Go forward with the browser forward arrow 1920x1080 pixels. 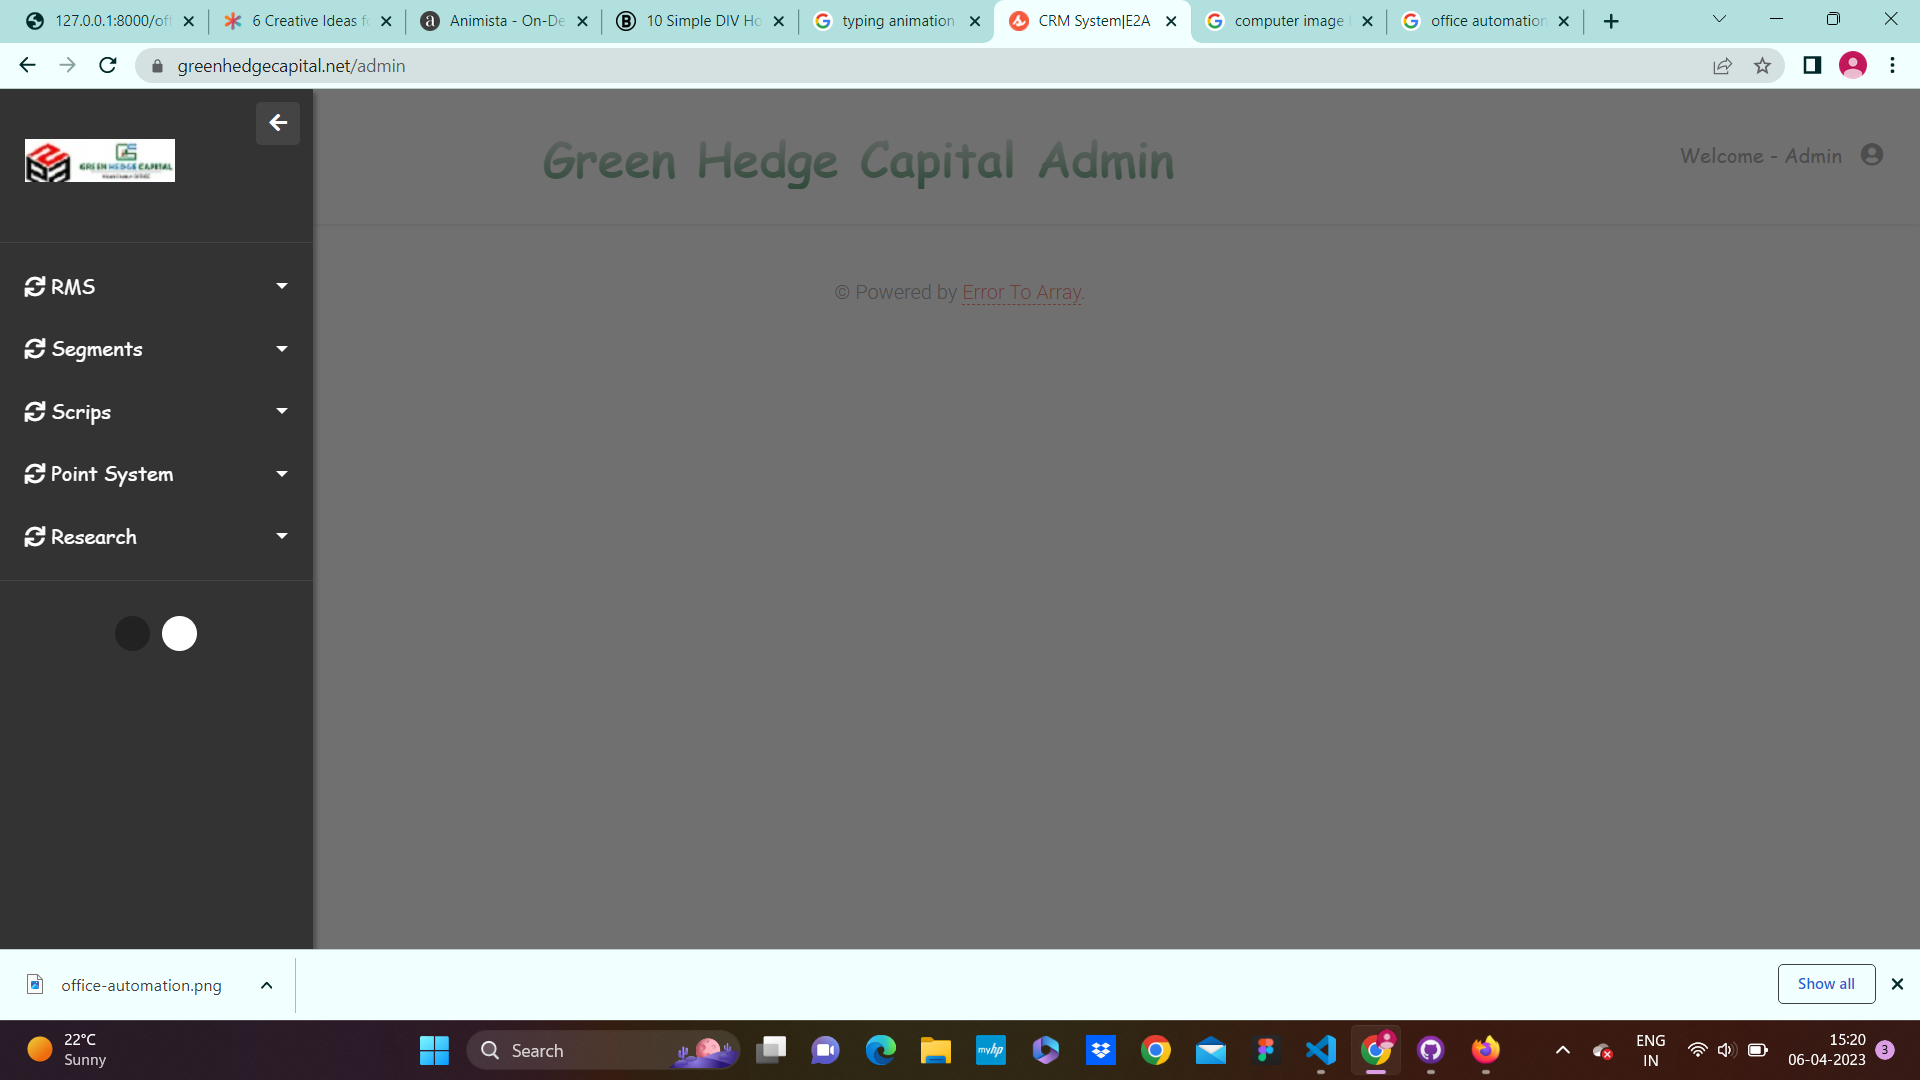(x=67, y=66)
